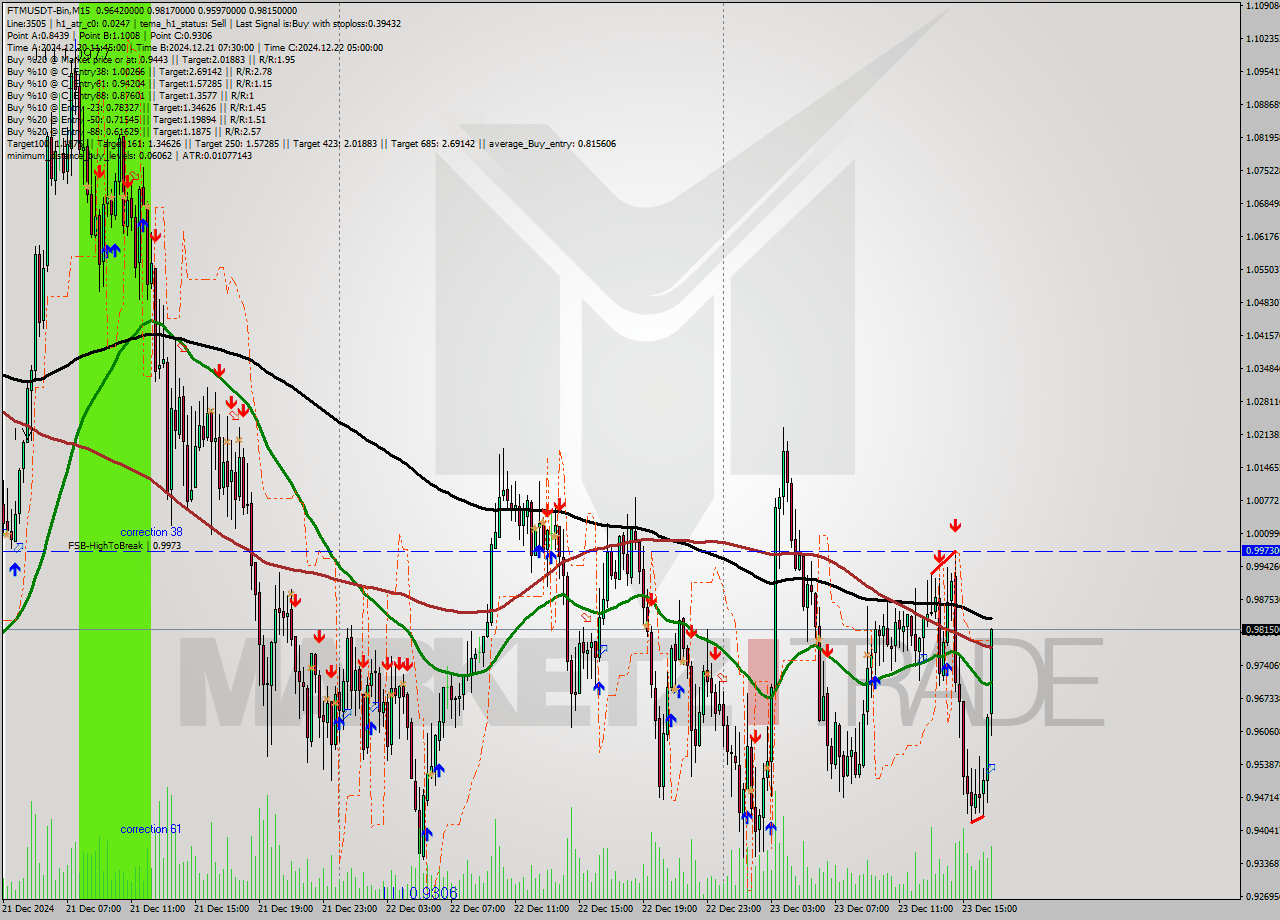The width and height of the screenshot is (1280, 920).
Task: Click the 1.06849 price axis value
Action: 1263,204
